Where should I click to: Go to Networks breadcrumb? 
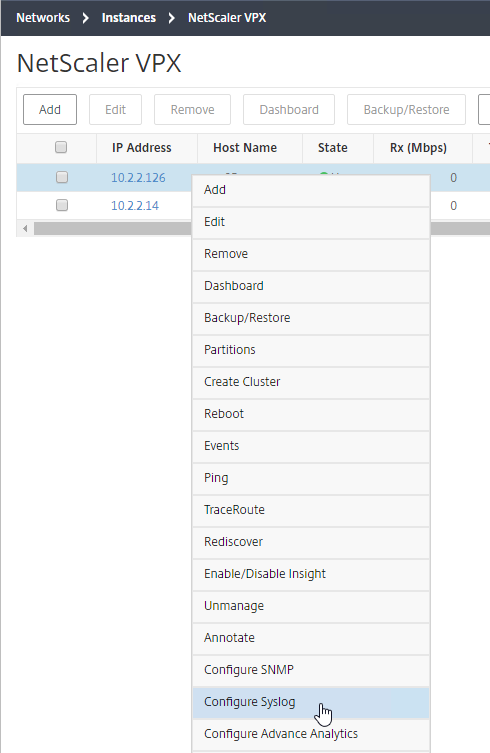pos(43,18)
